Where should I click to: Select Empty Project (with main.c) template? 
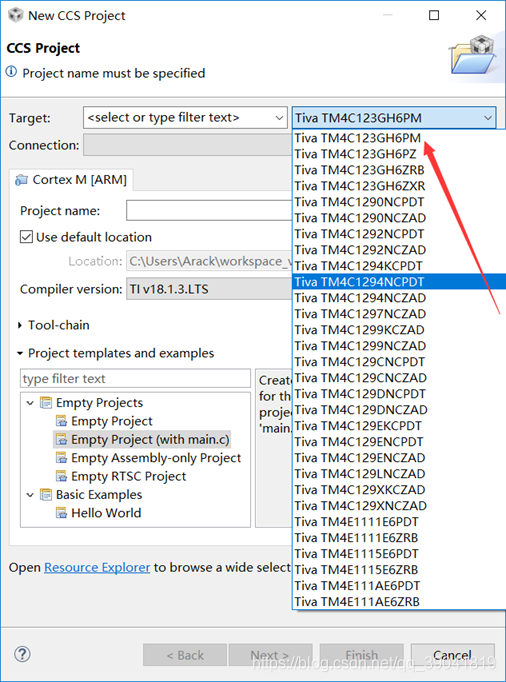pyautogui.click(x=150, y=440)
